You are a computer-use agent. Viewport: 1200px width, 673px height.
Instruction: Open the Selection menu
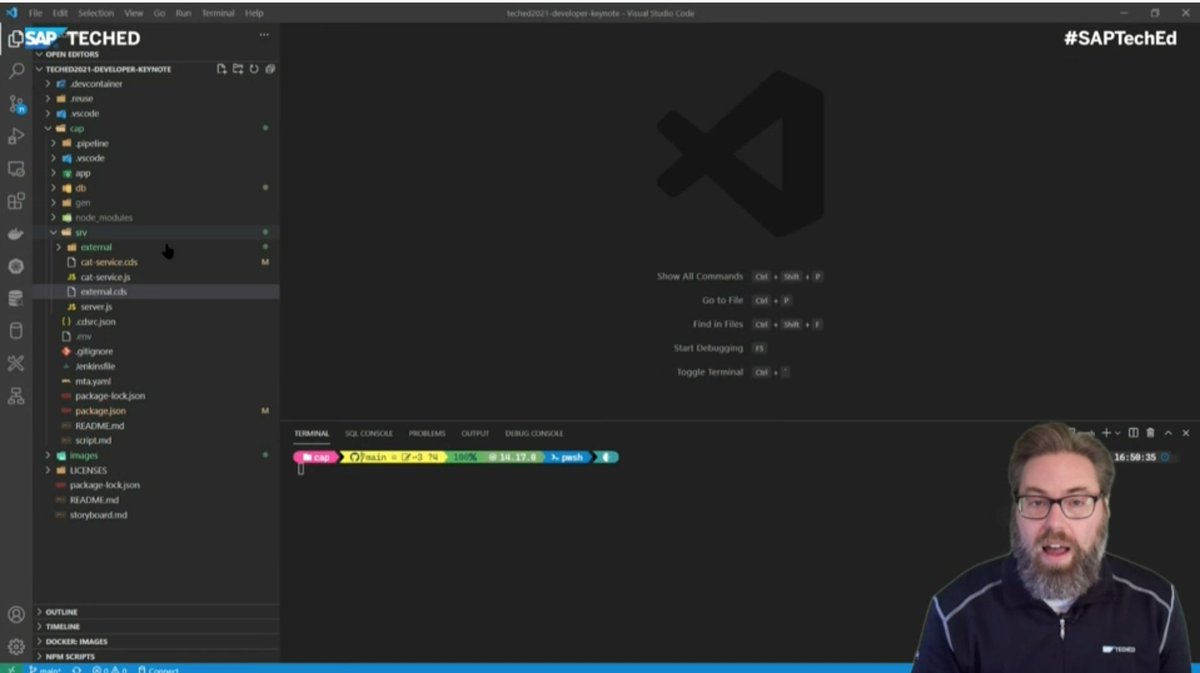96,13
